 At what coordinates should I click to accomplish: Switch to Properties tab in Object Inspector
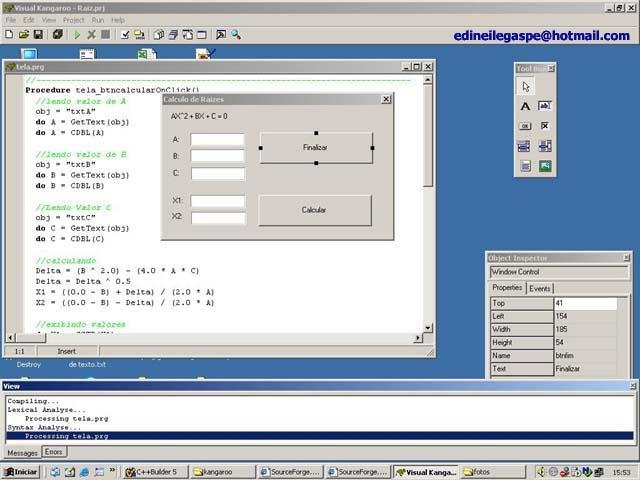coord(507,288)
